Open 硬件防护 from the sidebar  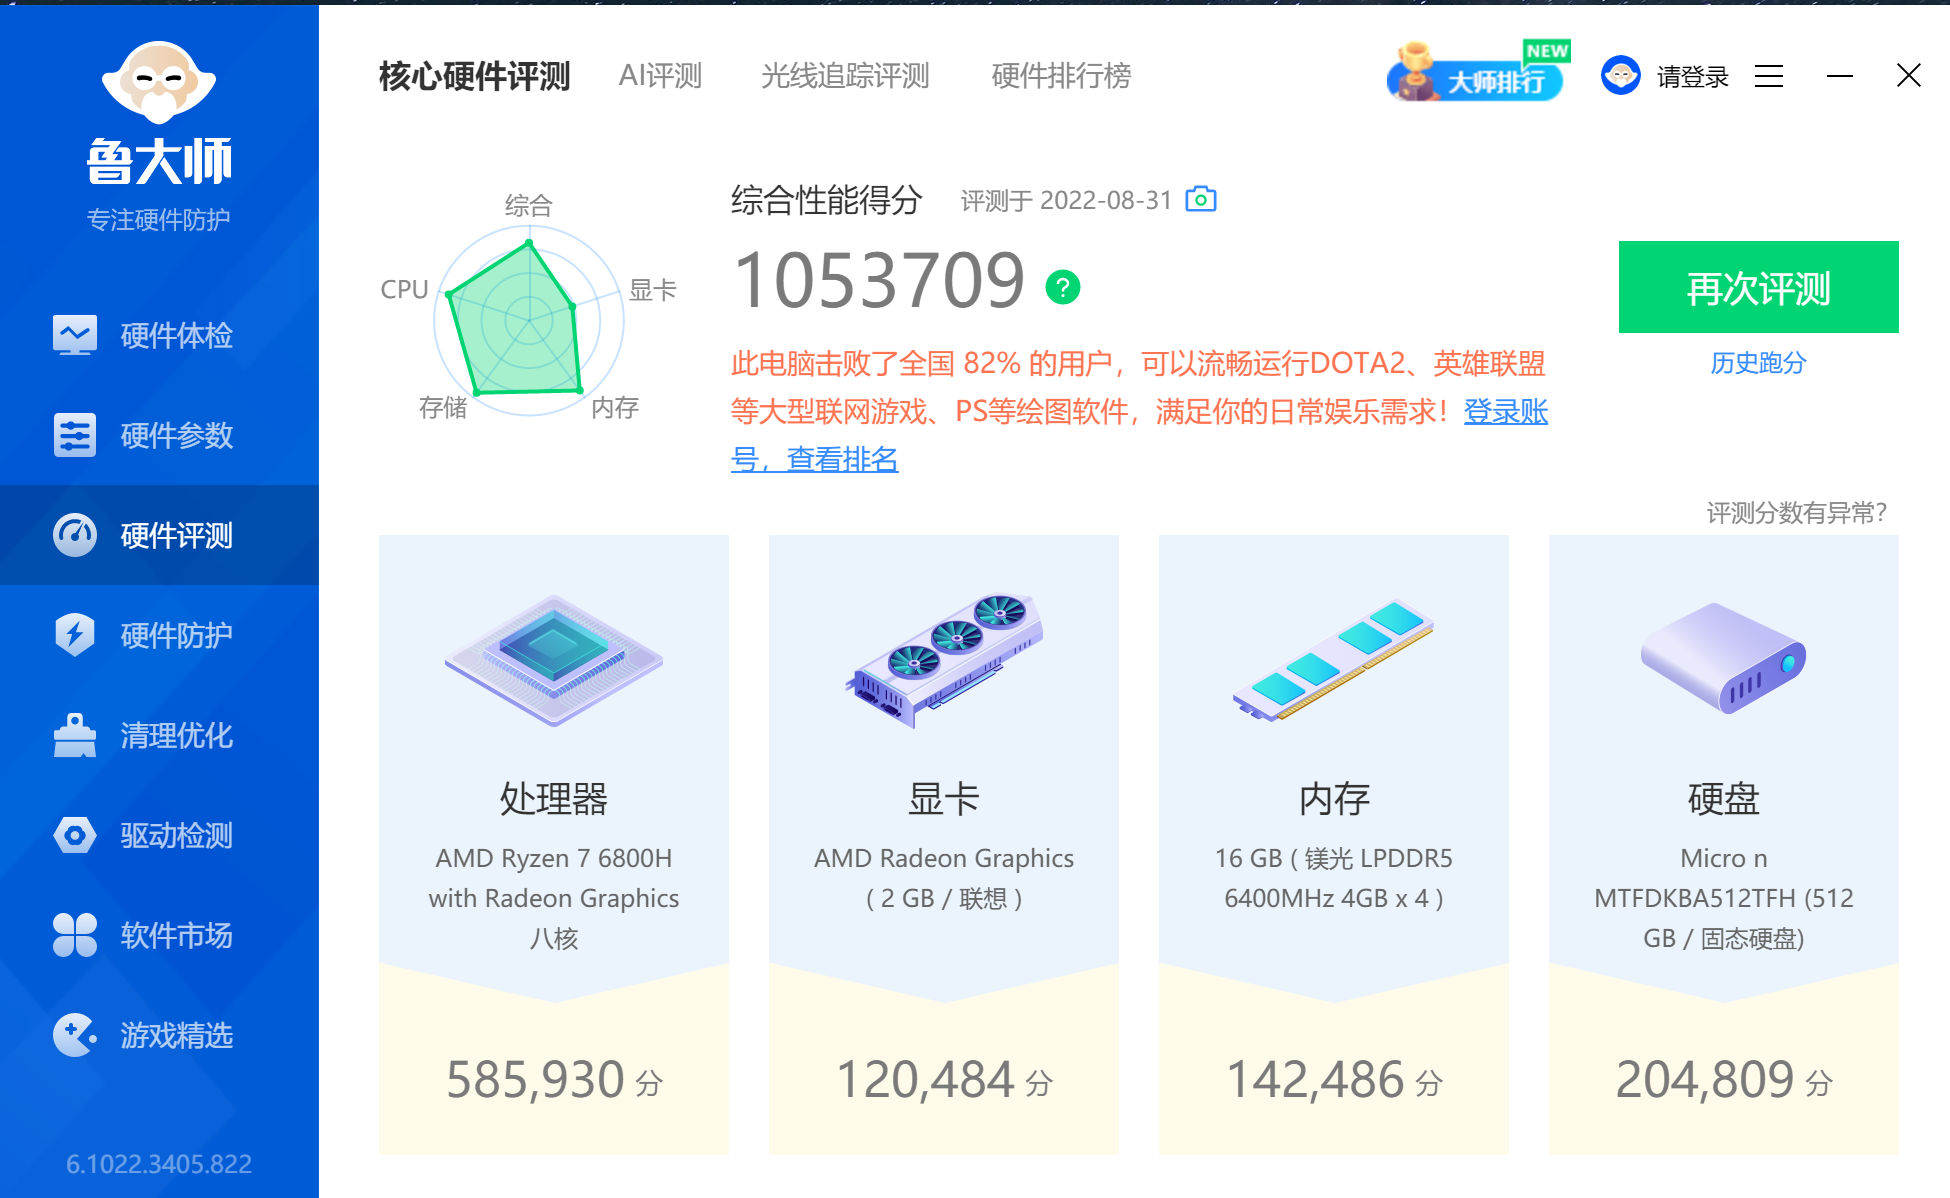click(159, 635)
